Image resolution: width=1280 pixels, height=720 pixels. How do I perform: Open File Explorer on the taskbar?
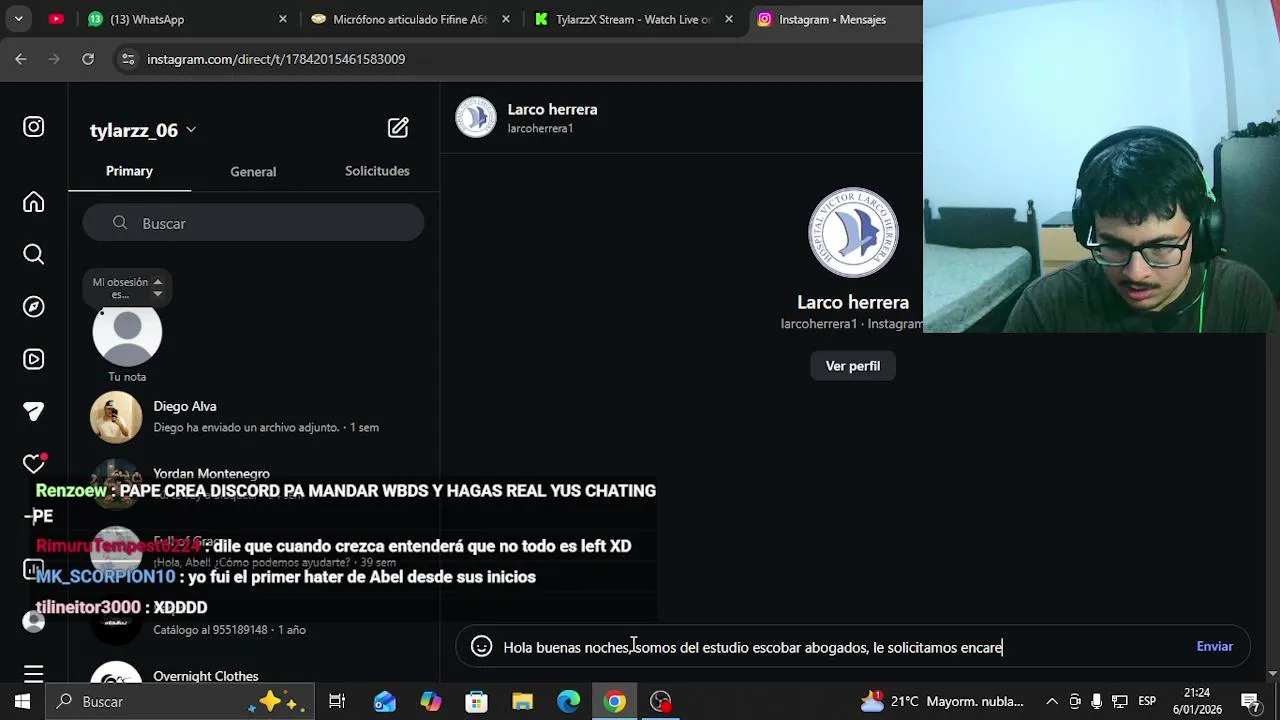[x=523, y=701]
